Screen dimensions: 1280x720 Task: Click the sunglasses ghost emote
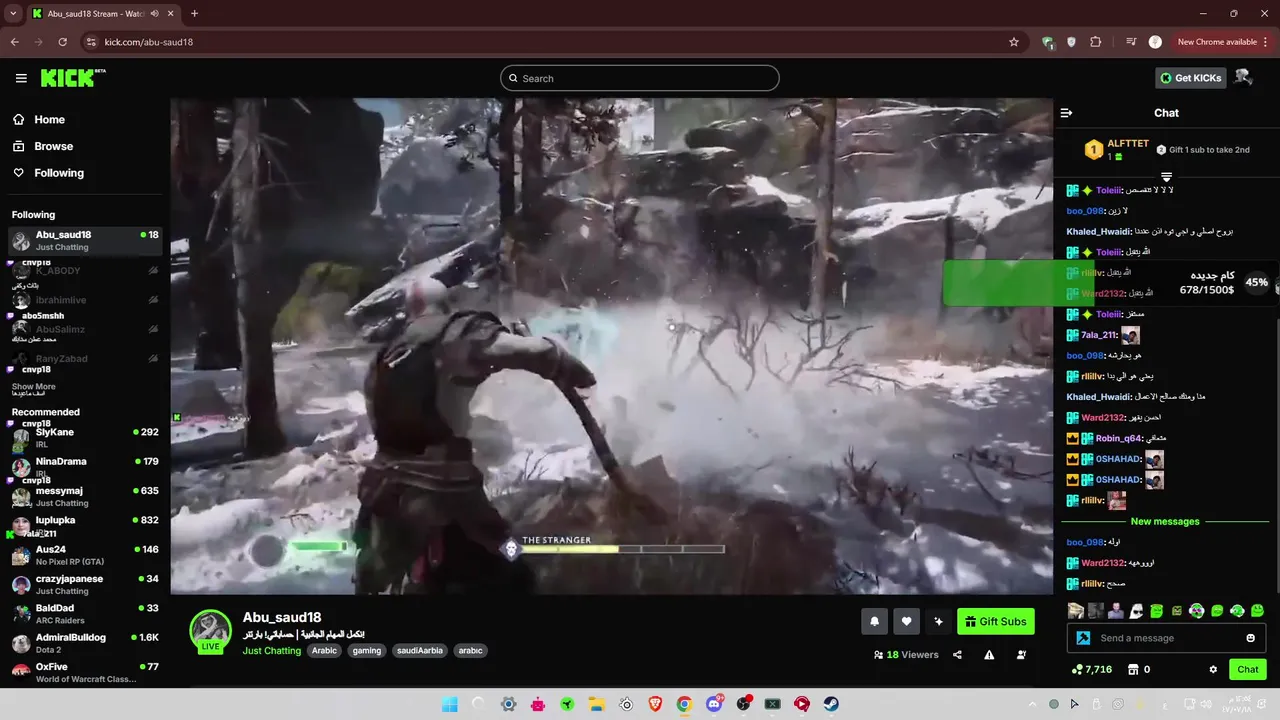(1136, 611)
